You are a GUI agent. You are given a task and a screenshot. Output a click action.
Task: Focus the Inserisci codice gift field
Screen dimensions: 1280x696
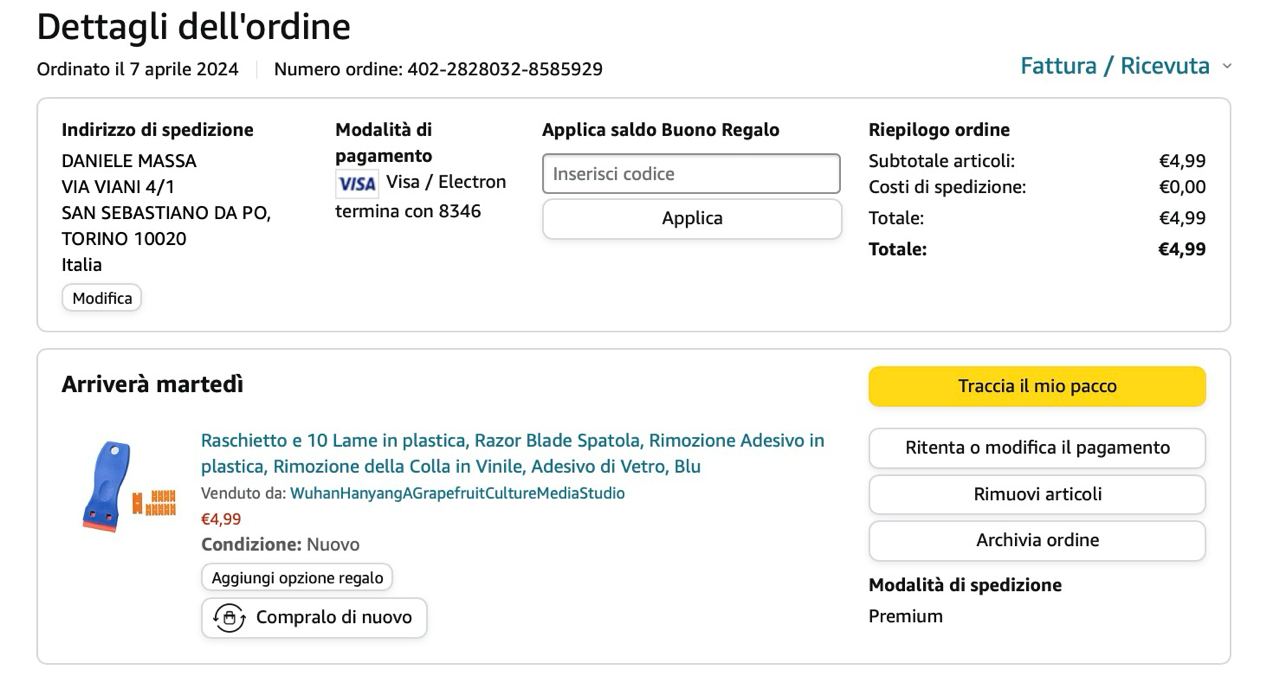coord(691,174)
